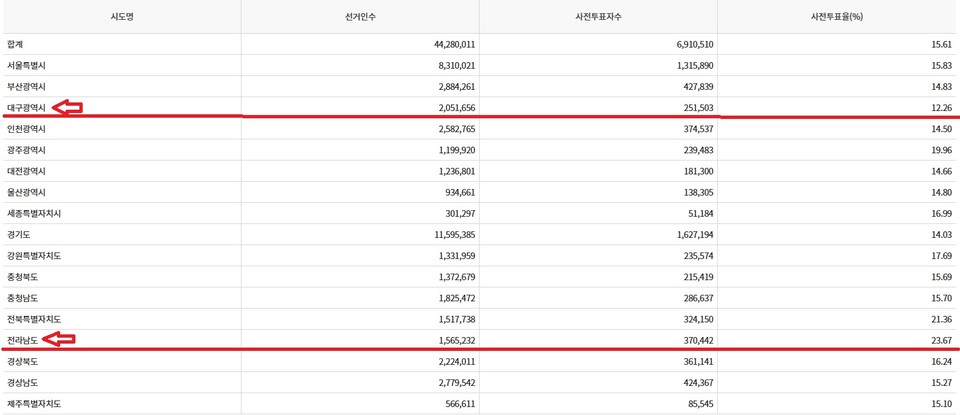Viewport: 960px width, 415px height.
Task: Click Busan early voters 427,839
Action: [699, 87]
